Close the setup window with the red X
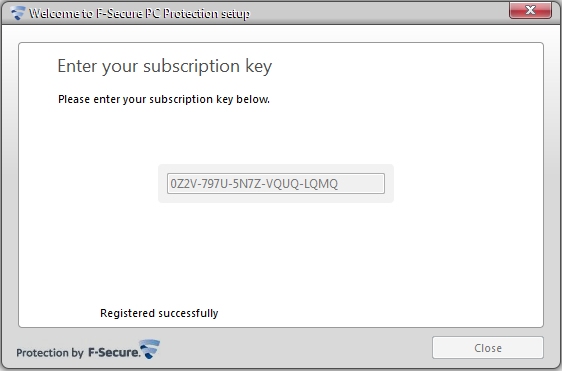This screenshot has height=371, width=562. click(x=530, y=10)
